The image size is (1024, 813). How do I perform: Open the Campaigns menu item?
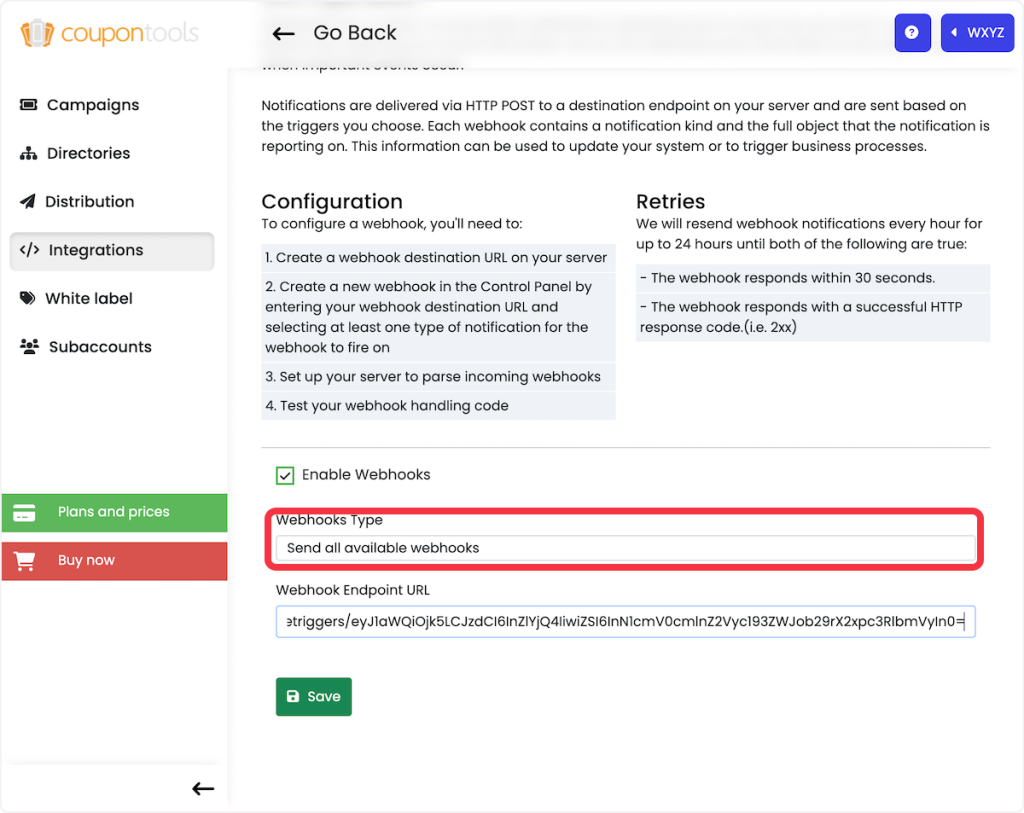[x=92, y=105]
